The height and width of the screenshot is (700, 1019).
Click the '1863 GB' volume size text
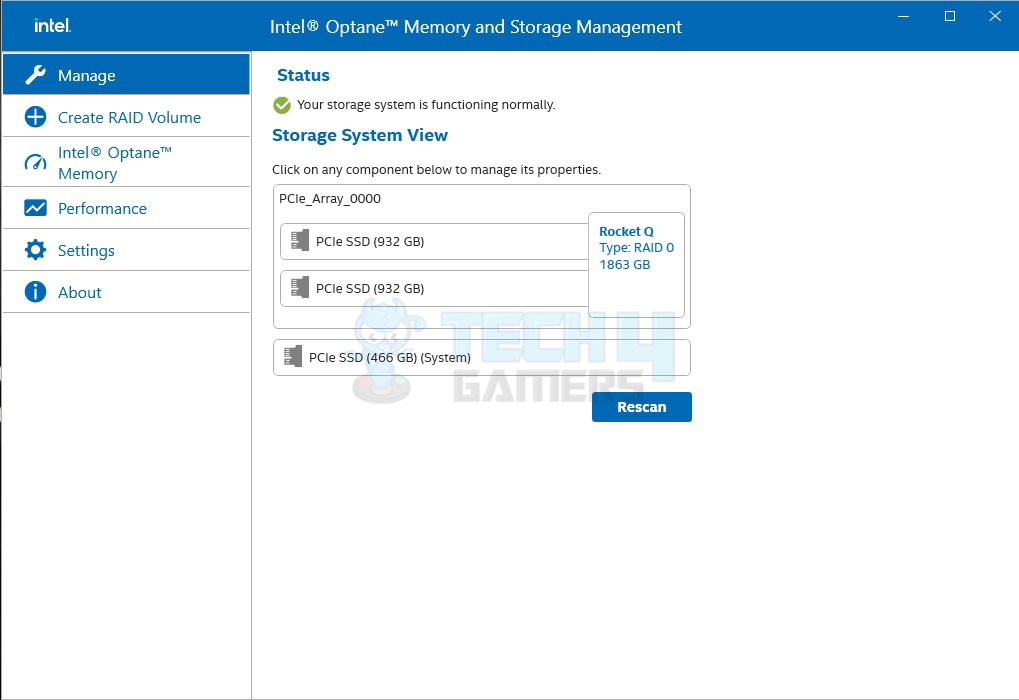[x=625, y=265]
